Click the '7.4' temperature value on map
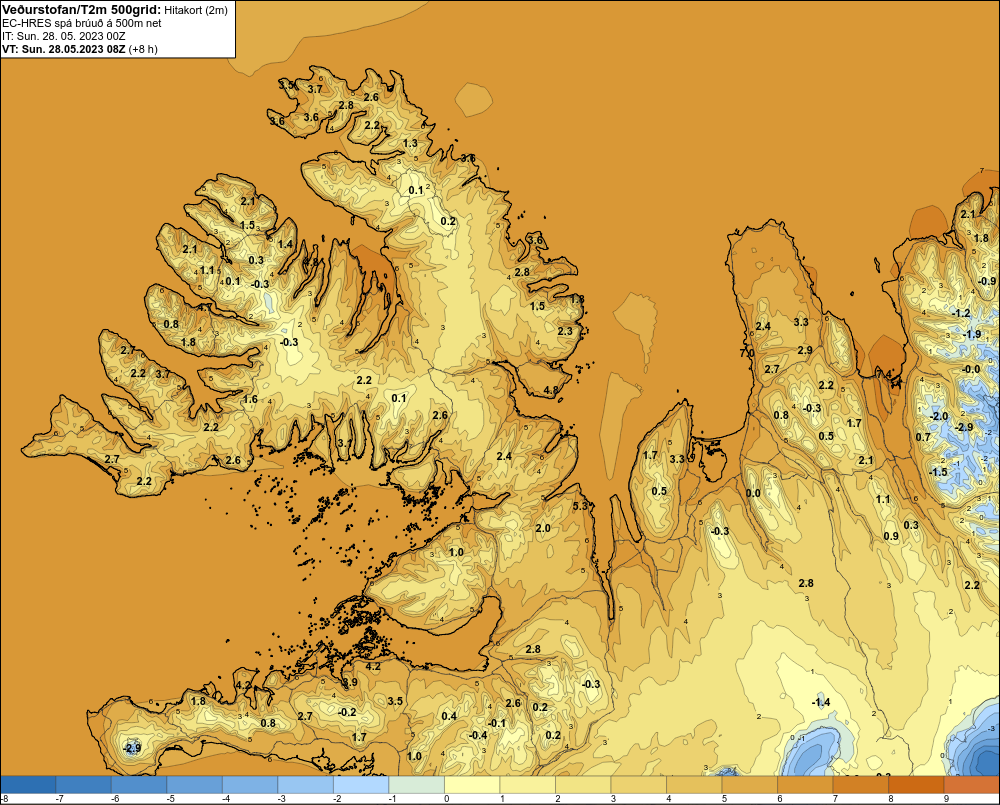The height and width of the screenshot is (805, 1000). point(884,374)
